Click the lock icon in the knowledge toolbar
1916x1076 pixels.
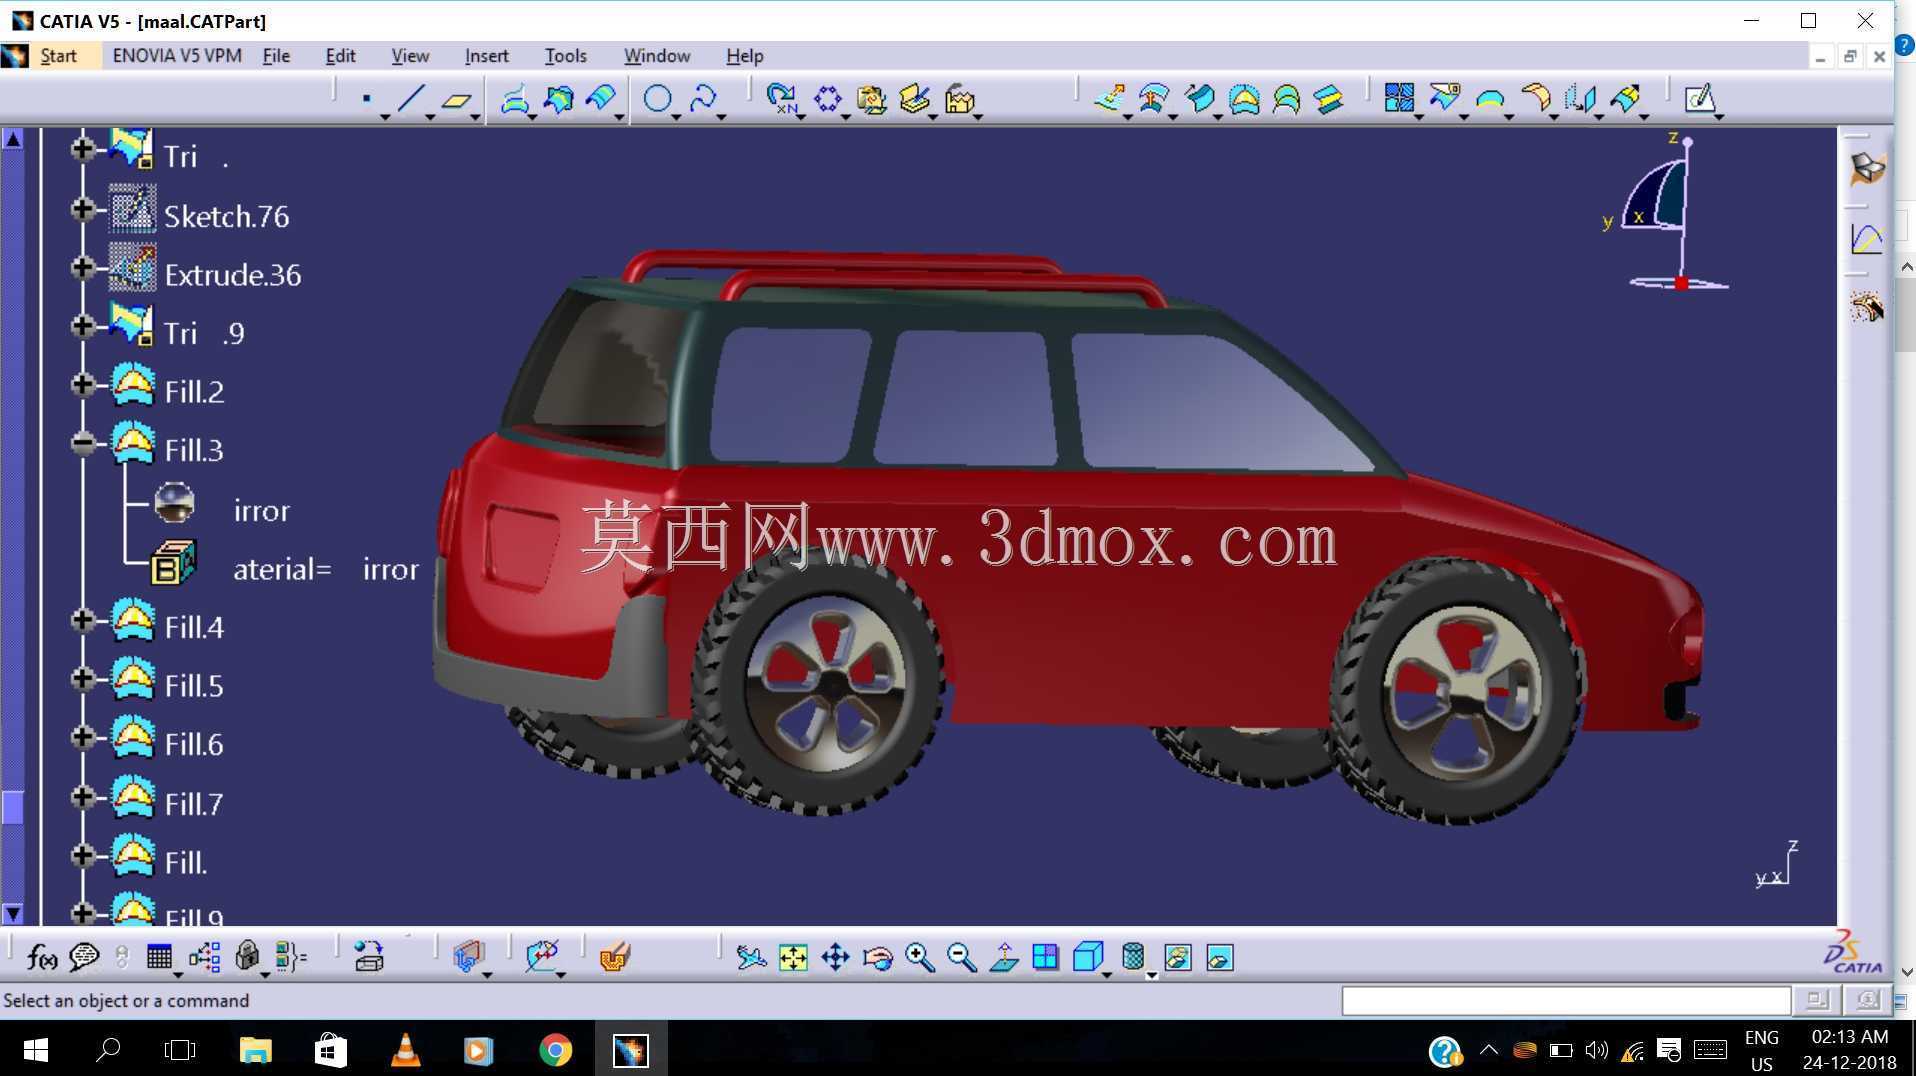click(247, 957)
